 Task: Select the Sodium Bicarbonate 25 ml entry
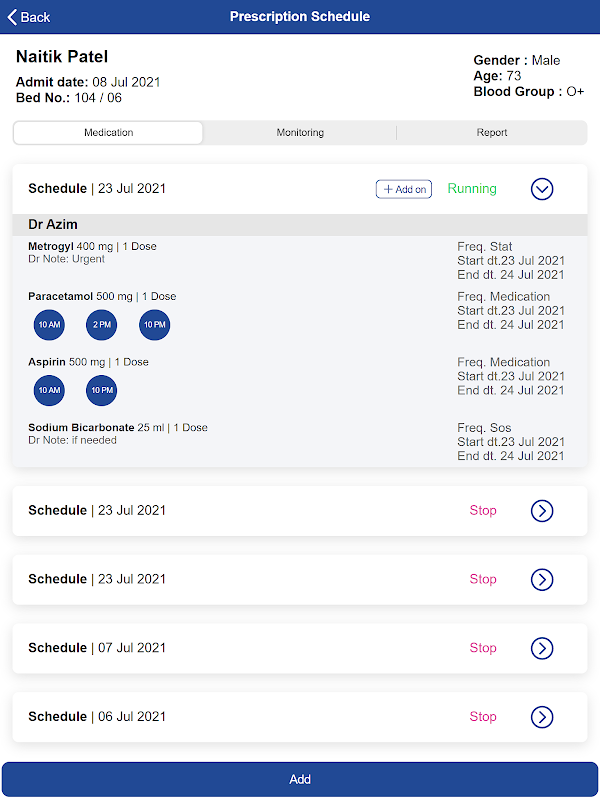coord(118,428)
